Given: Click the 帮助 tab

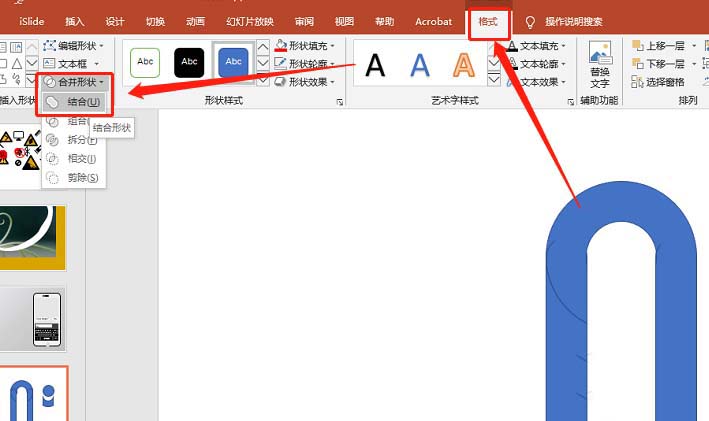Looking at the screenshot, I should 384,22.
